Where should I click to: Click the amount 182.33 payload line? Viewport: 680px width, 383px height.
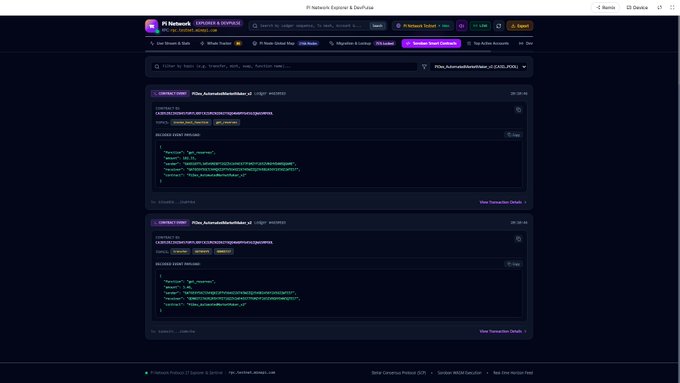[180, 158]
